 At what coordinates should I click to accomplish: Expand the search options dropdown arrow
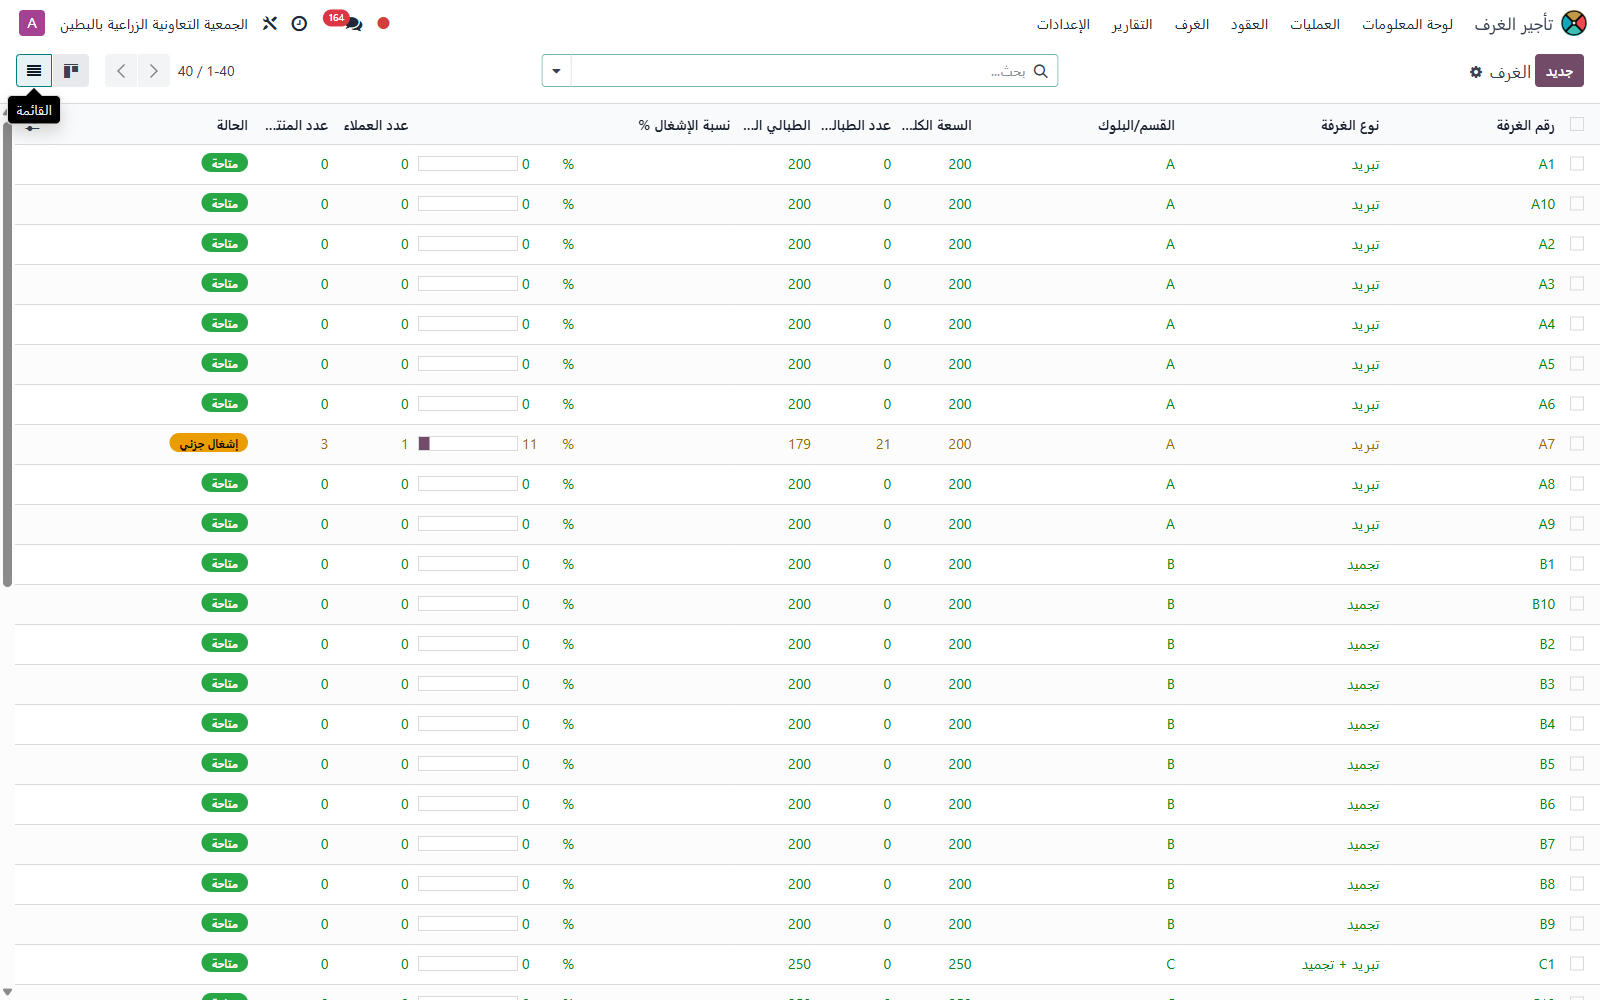[x=557, y=71]
